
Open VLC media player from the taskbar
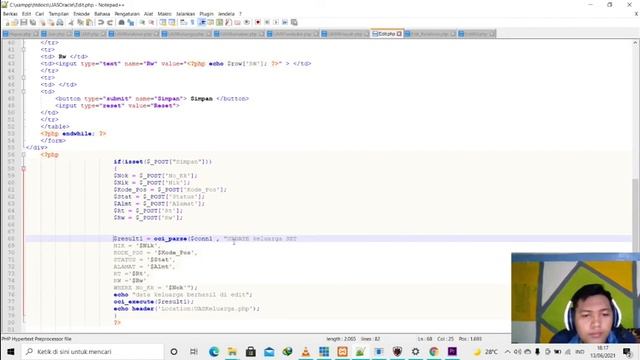(x=305, y=351)
